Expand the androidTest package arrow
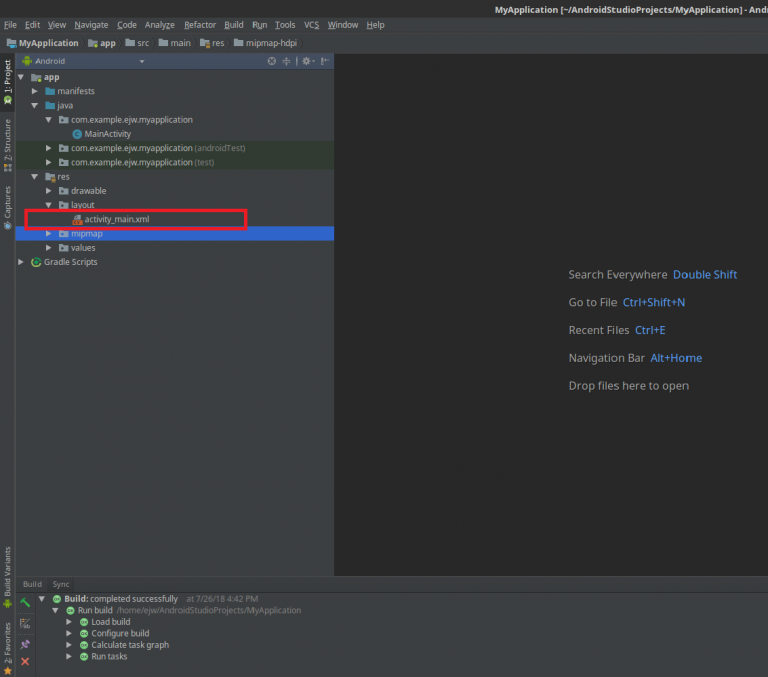The image size is (768, 677). pyautogui.click(x=48, y=148)
